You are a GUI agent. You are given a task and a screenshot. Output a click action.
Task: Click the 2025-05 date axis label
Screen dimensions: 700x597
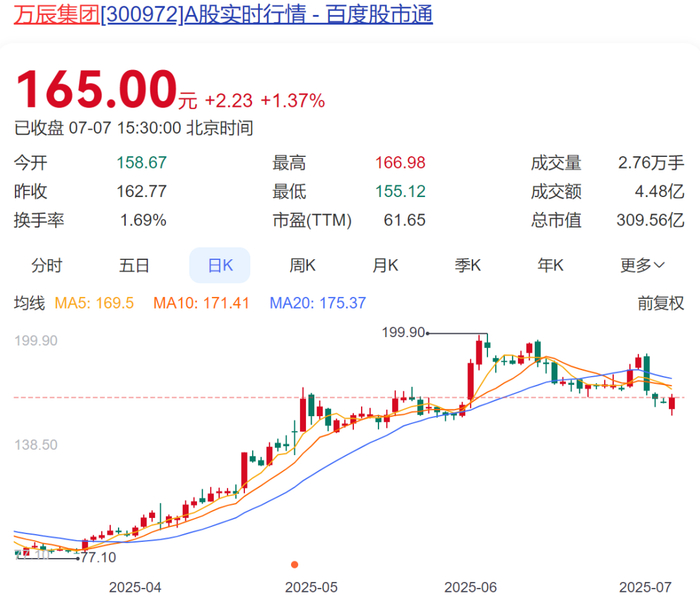[312, 587]
